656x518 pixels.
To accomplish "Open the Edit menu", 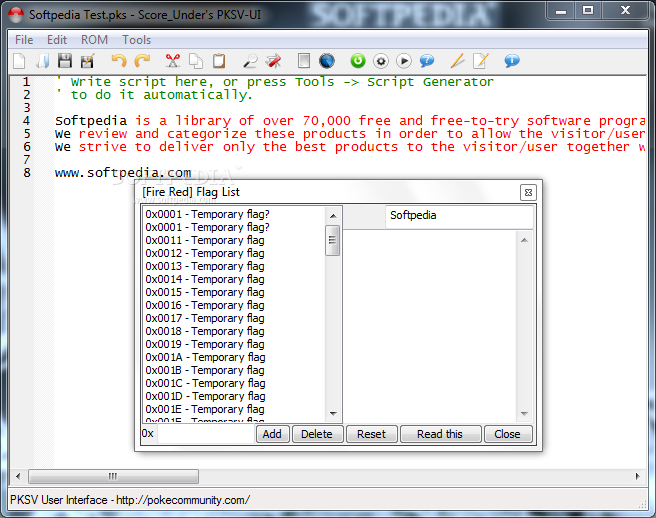I will (x=57, y=40).
